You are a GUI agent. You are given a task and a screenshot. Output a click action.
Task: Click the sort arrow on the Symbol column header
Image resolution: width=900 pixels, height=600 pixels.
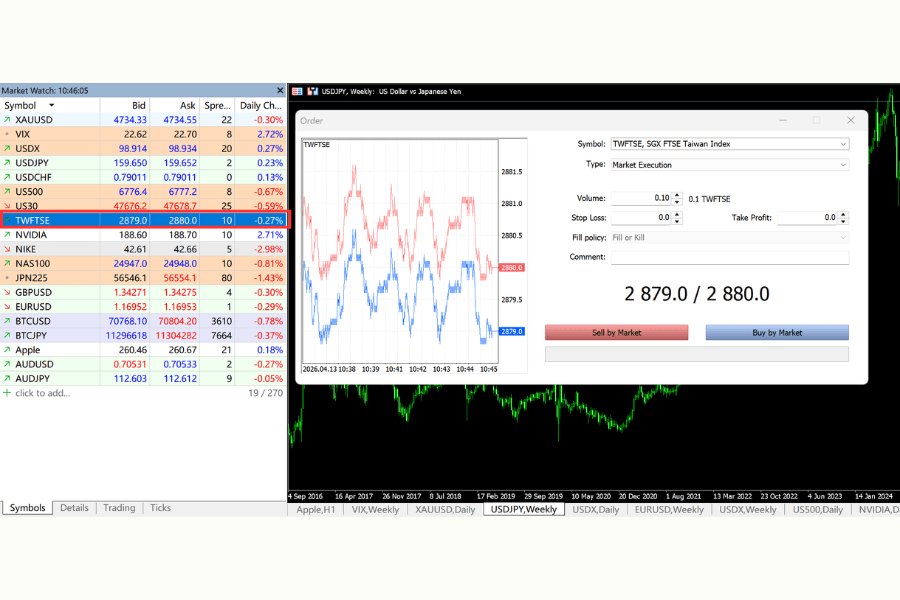52,105
